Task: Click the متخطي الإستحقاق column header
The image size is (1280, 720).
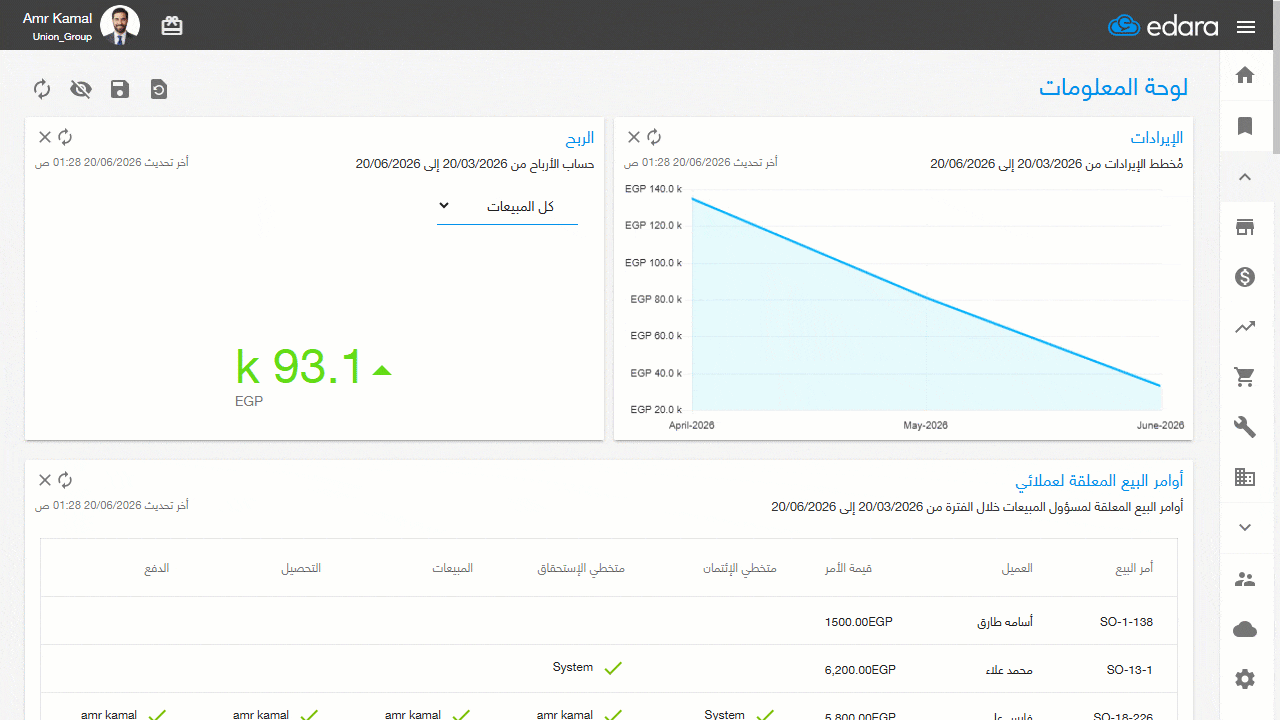Action: pos(581,568)
